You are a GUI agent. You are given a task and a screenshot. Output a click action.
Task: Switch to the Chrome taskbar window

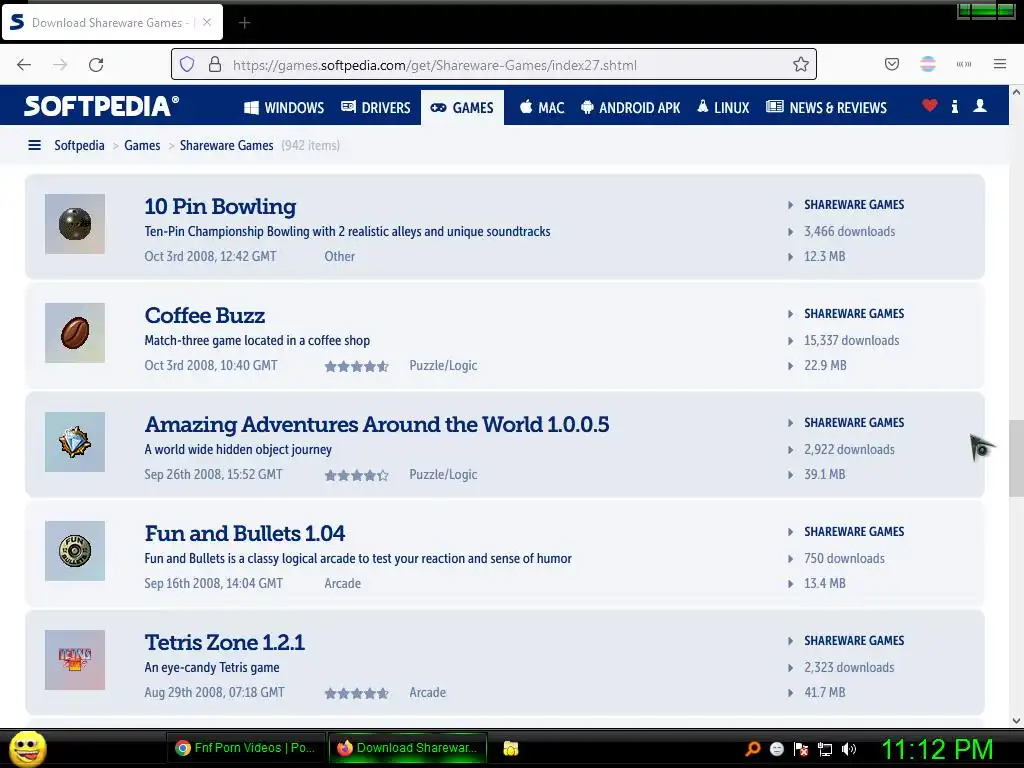point(246,748)
